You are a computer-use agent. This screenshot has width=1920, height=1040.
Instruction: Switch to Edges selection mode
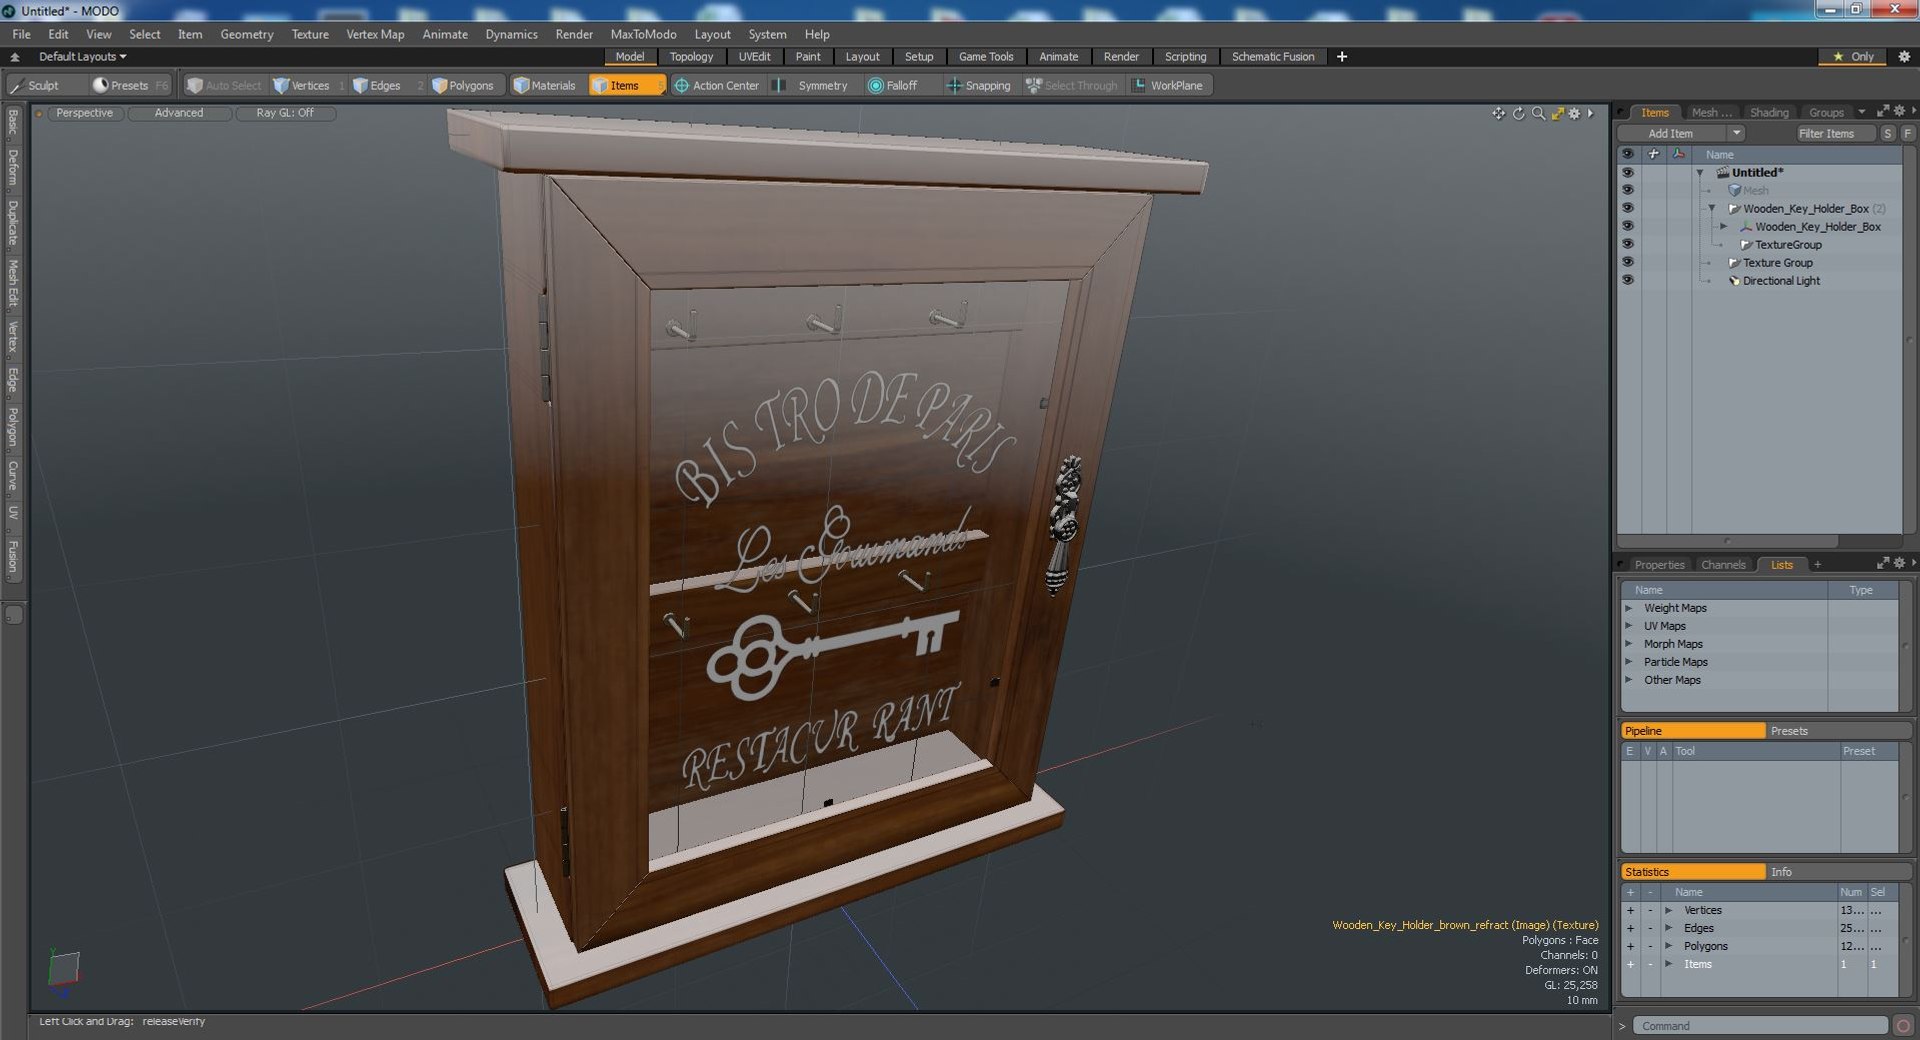(x=385, y=86)
